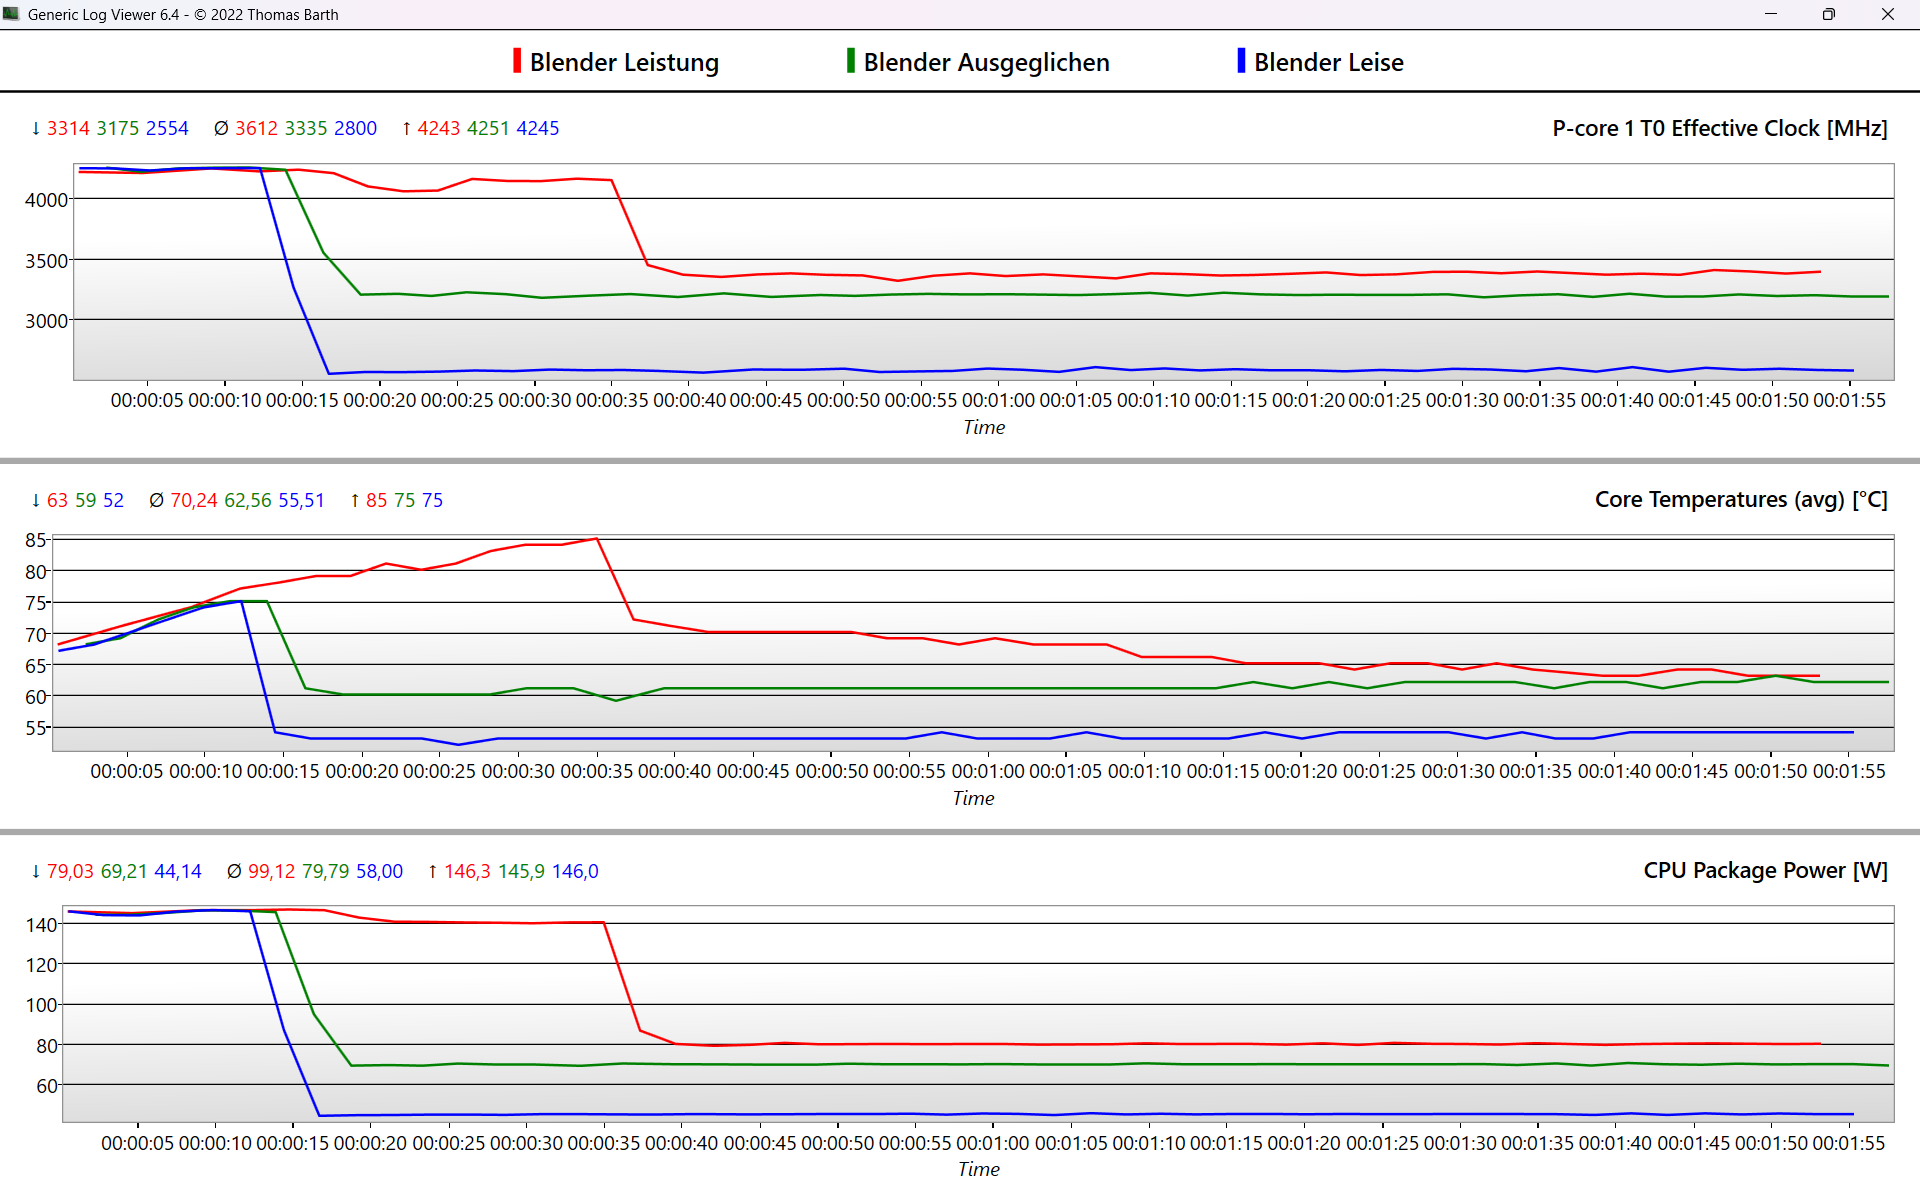Screen dimensions: 1920x1200
Task: Select the Blender Leistung legend label
Action: pyautogui.click(x=624, y=62)
